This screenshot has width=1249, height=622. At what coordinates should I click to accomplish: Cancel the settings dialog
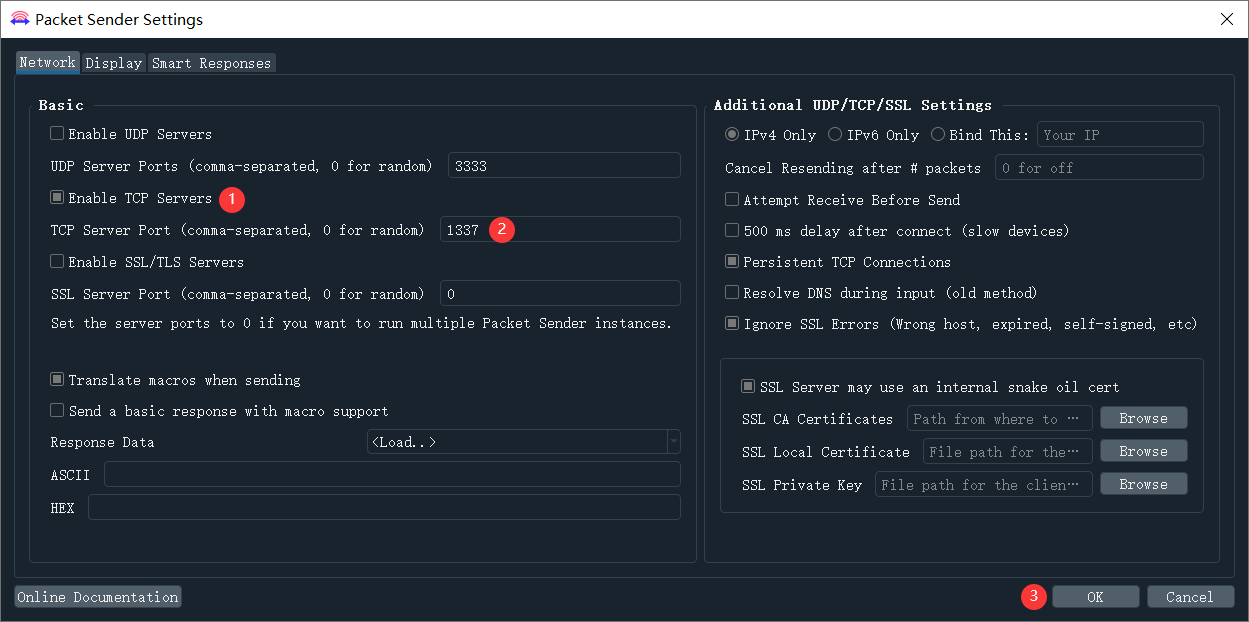pyautogui.click(x=1190, y=597)
